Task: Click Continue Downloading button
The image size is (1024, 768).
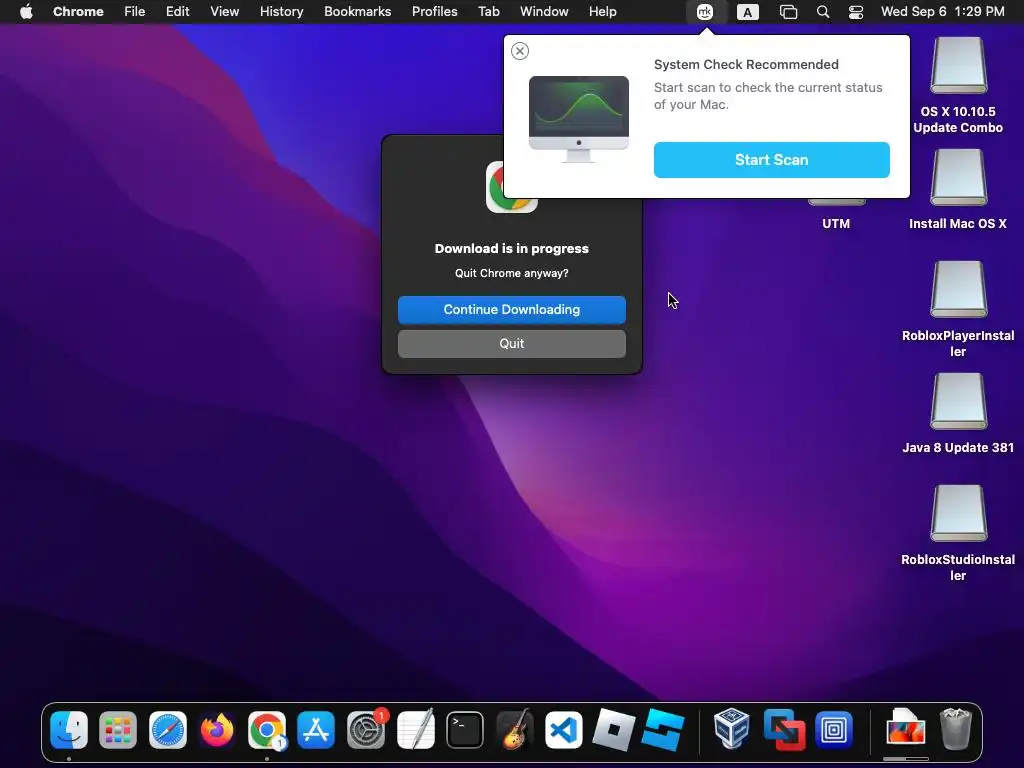Action: pyautogui.click(x=511, y=310)
